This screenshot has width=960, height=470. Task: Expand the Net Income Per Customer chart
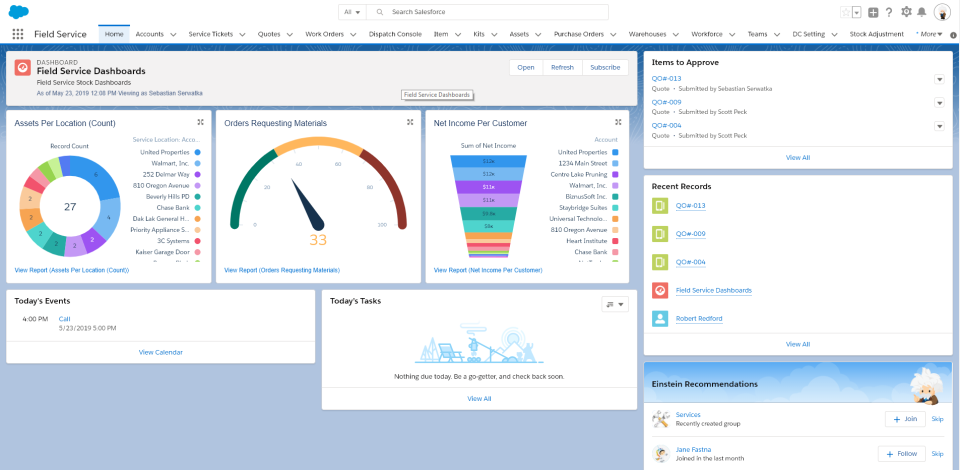tap(618, 122)
